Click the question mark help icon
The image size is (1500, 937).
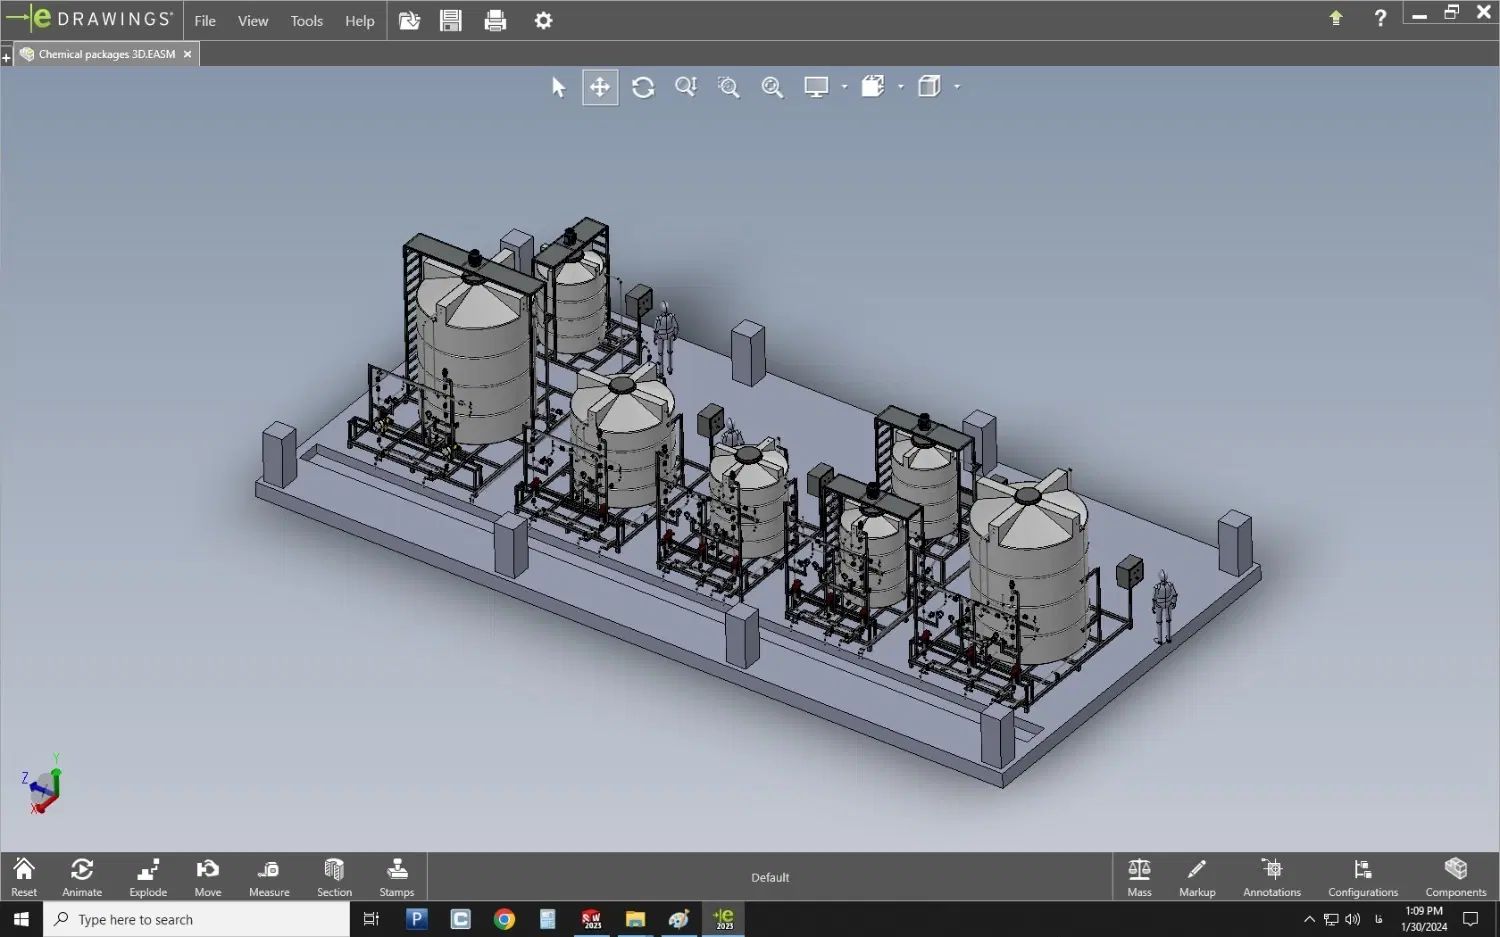pos(1380,18)
